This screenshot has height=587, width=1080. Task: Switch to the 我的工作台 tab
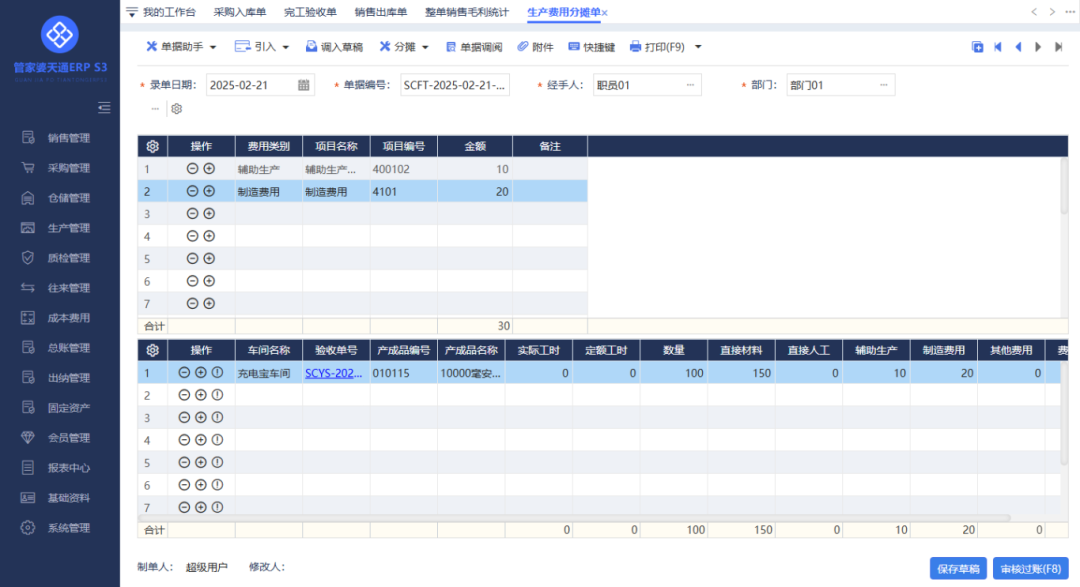pyautogui.click(x=169, y=12)
